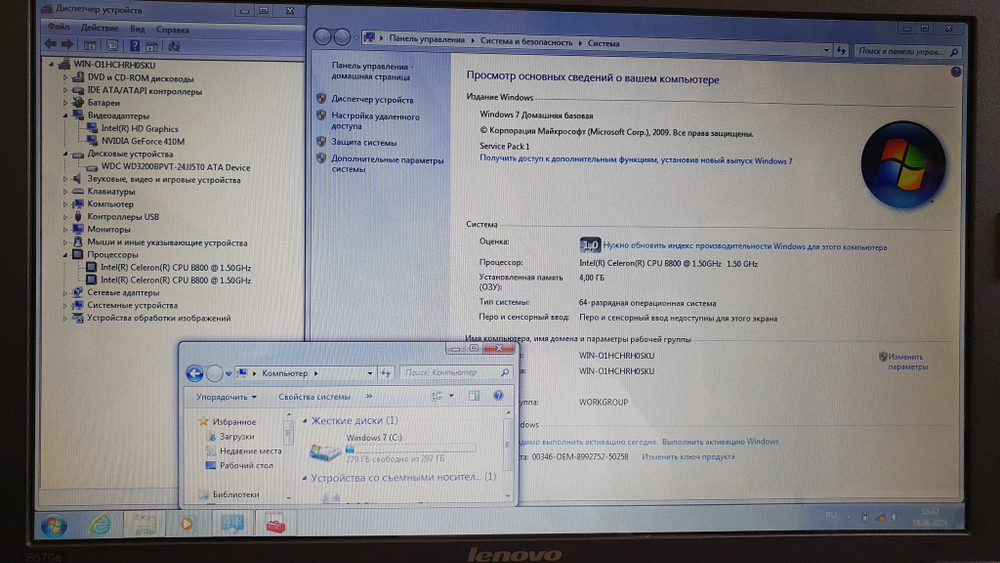Open Дополнительные параметры системы link
This screenshot has width=1000, height=563.
[387, 165]
